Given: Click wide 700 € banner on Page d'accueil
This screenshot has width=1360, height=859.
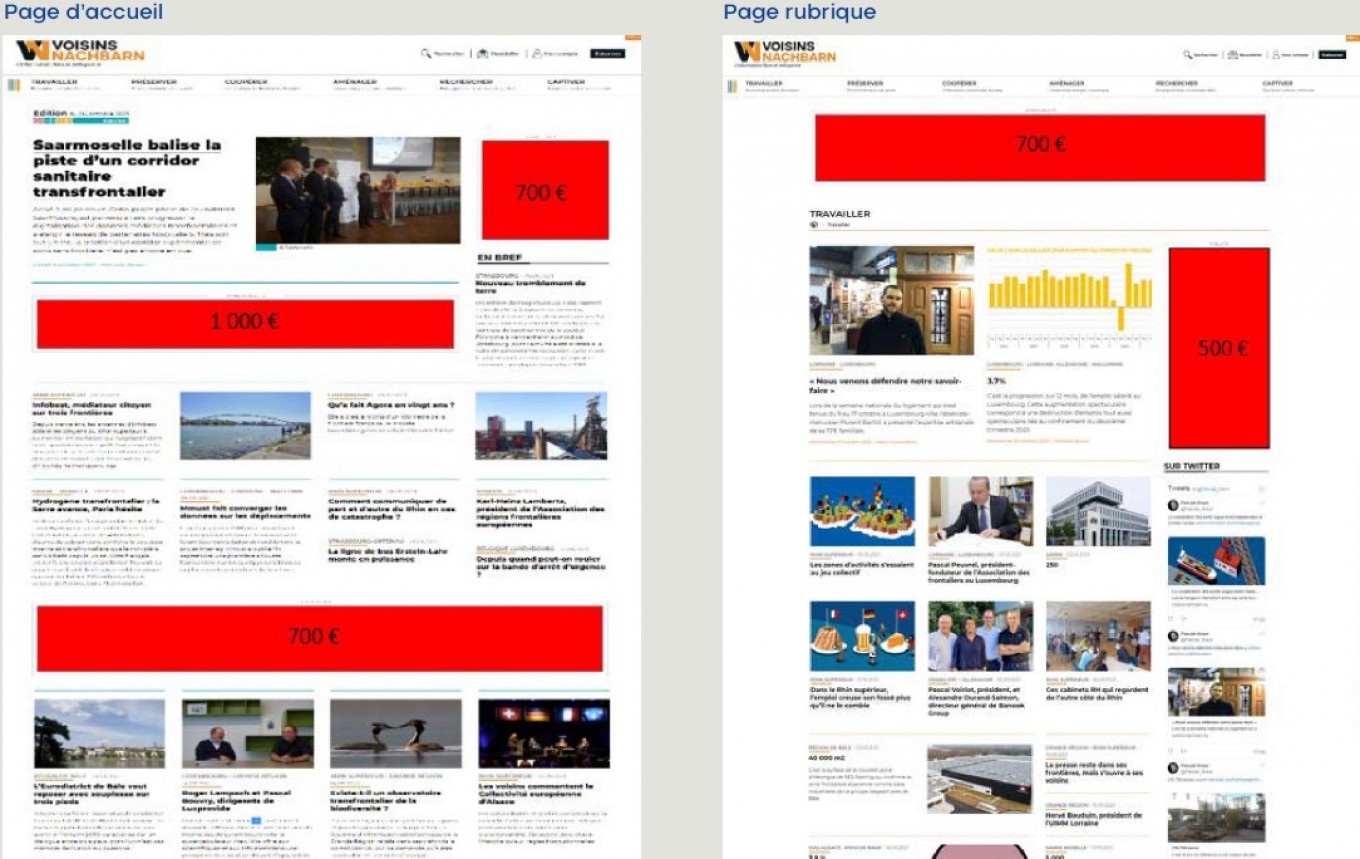Looking at the screenshot, I should (320, 638).
